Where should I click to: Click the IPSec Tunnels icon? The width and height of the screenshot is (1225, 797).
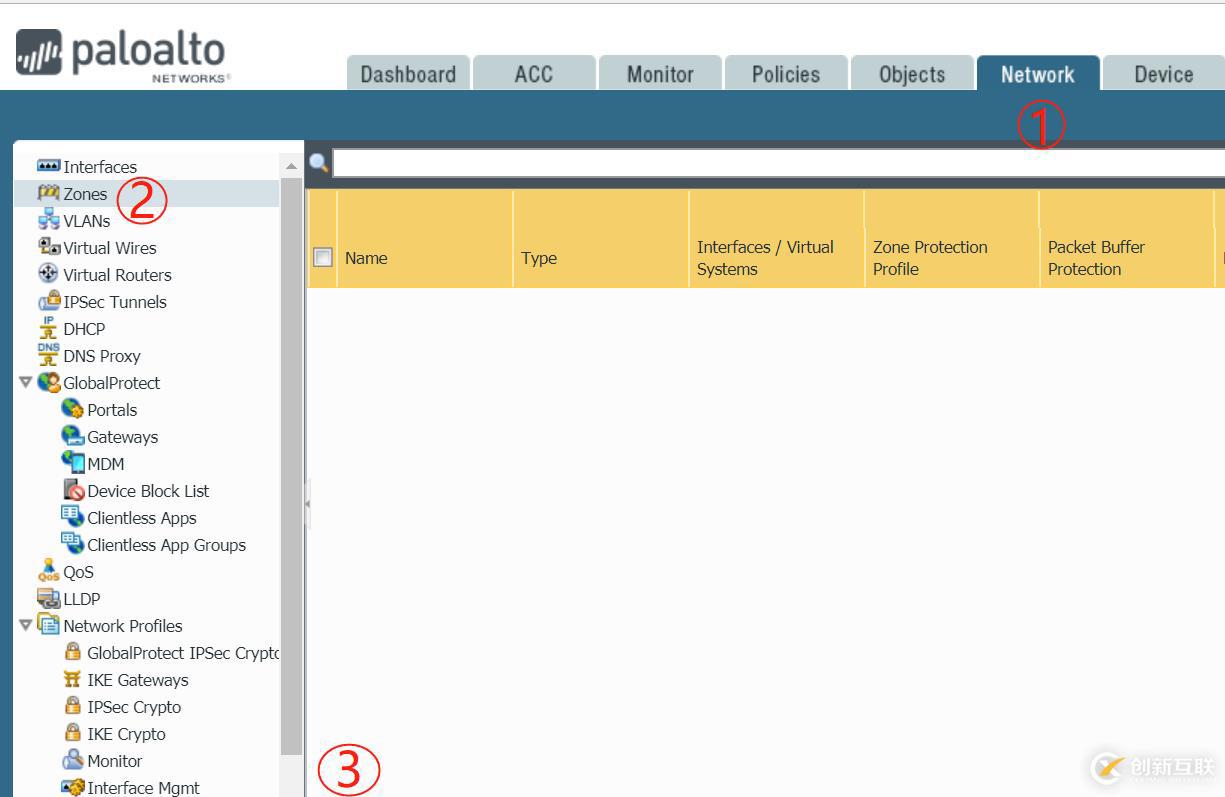click(48, 301)
